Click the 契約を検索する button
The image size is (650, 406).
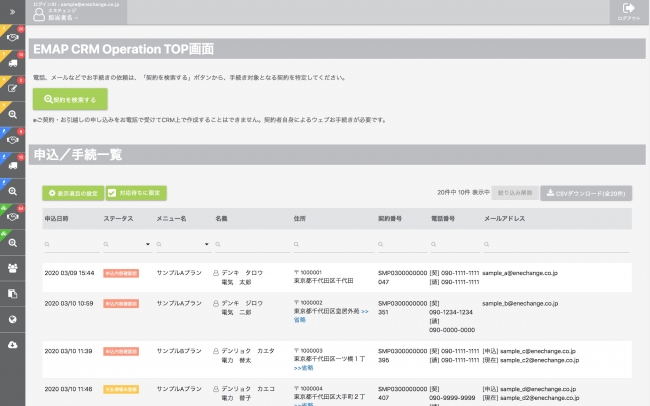(x=65, y=99)
